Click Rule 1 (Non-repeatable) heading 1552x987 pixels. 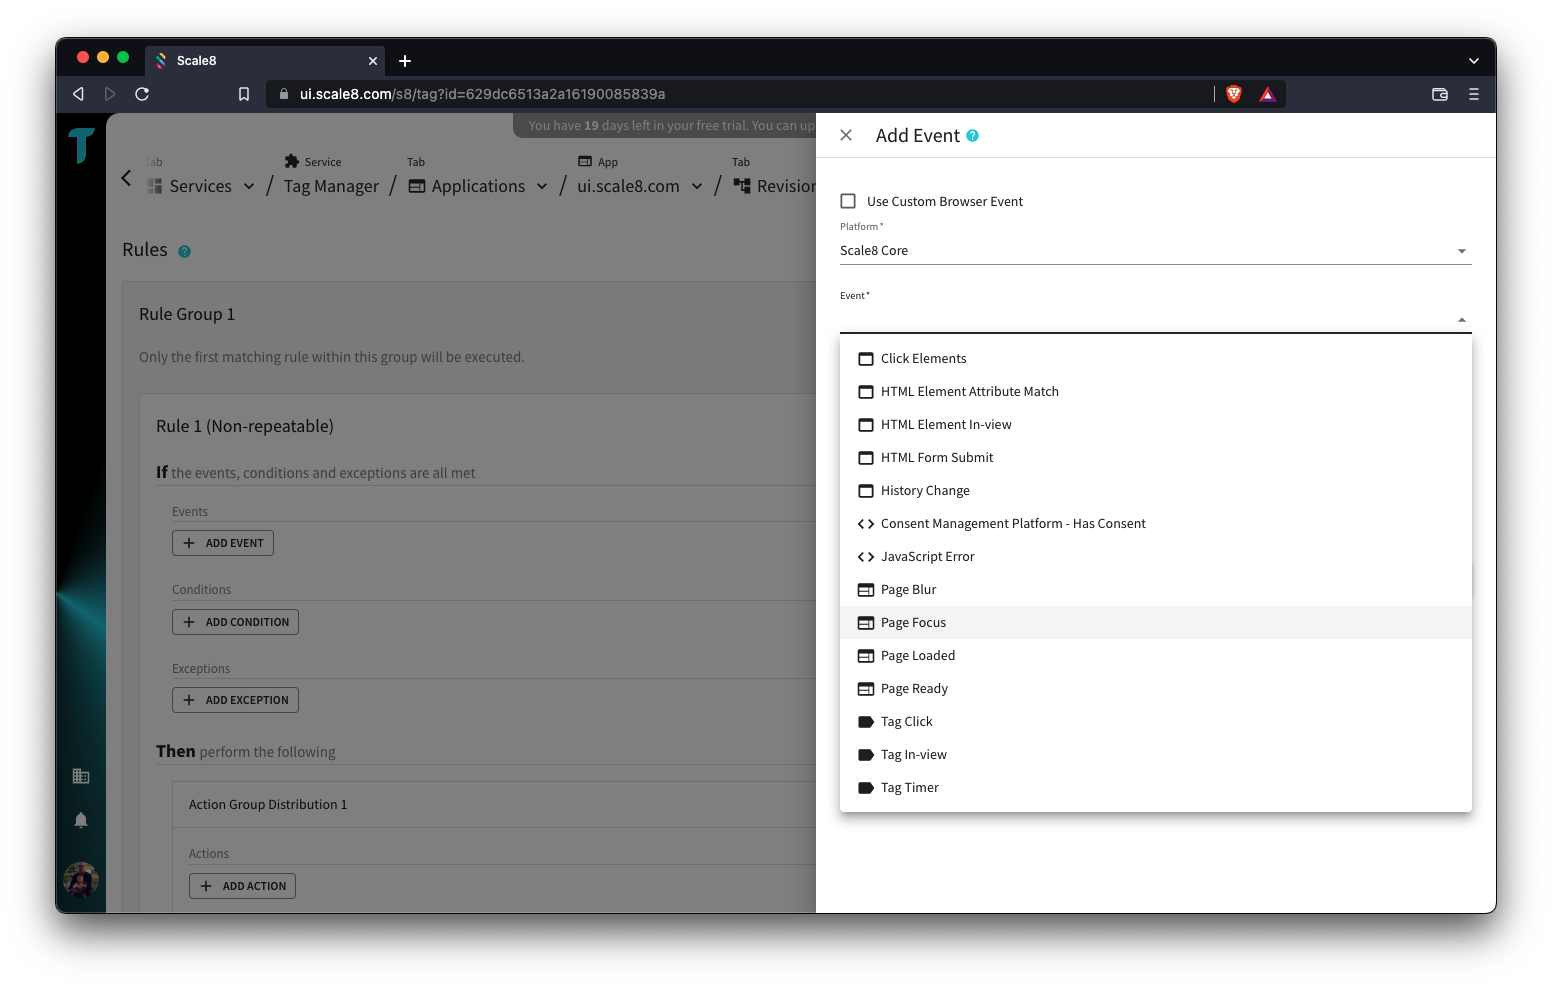245,426
